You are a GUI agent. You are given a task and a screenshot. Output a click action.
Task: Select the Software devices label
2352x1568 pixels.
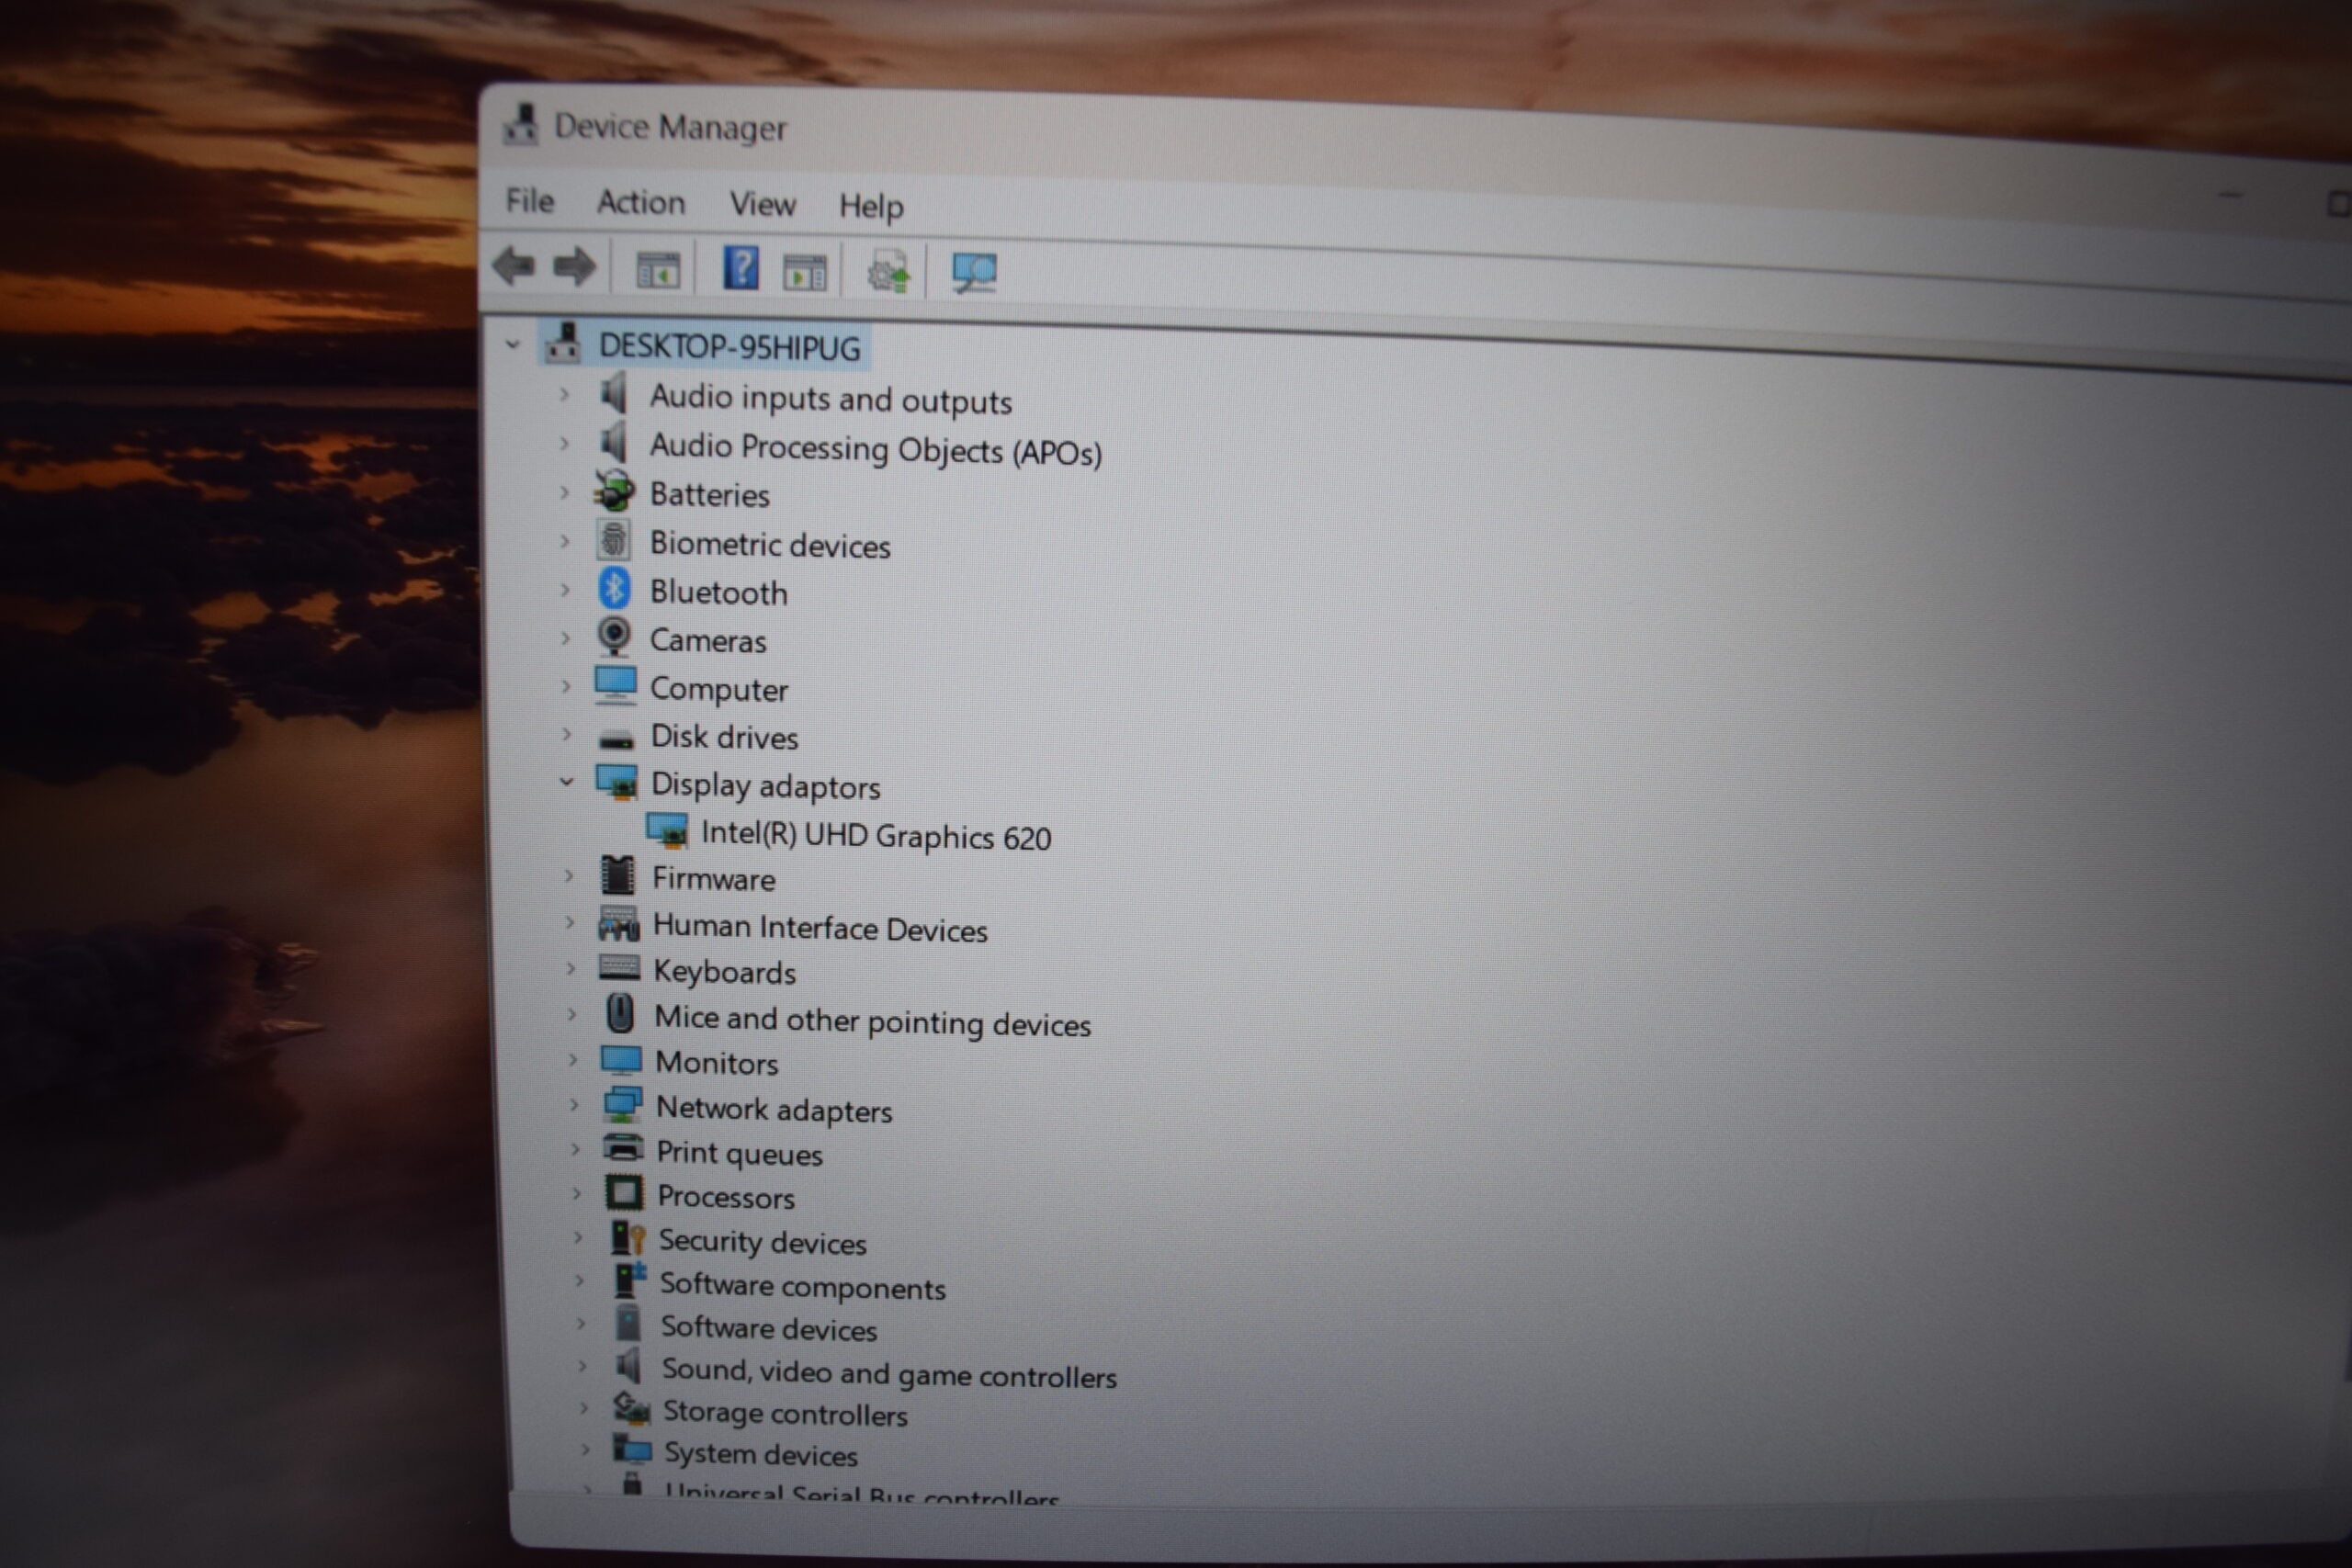coord(768,1328)
